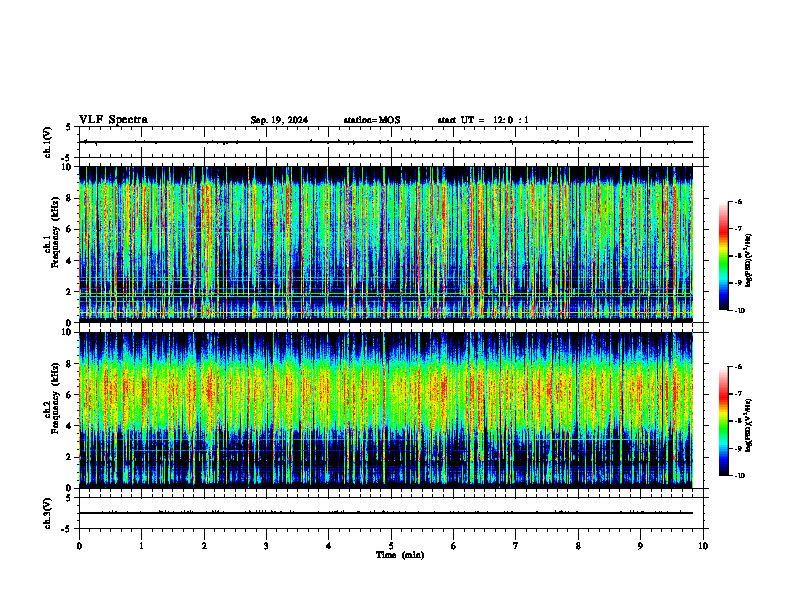The height and width of the screenshot is (612, 792).
Task: Click the "-10" label on ch.2 colorbar
Action: pos(739,476)
